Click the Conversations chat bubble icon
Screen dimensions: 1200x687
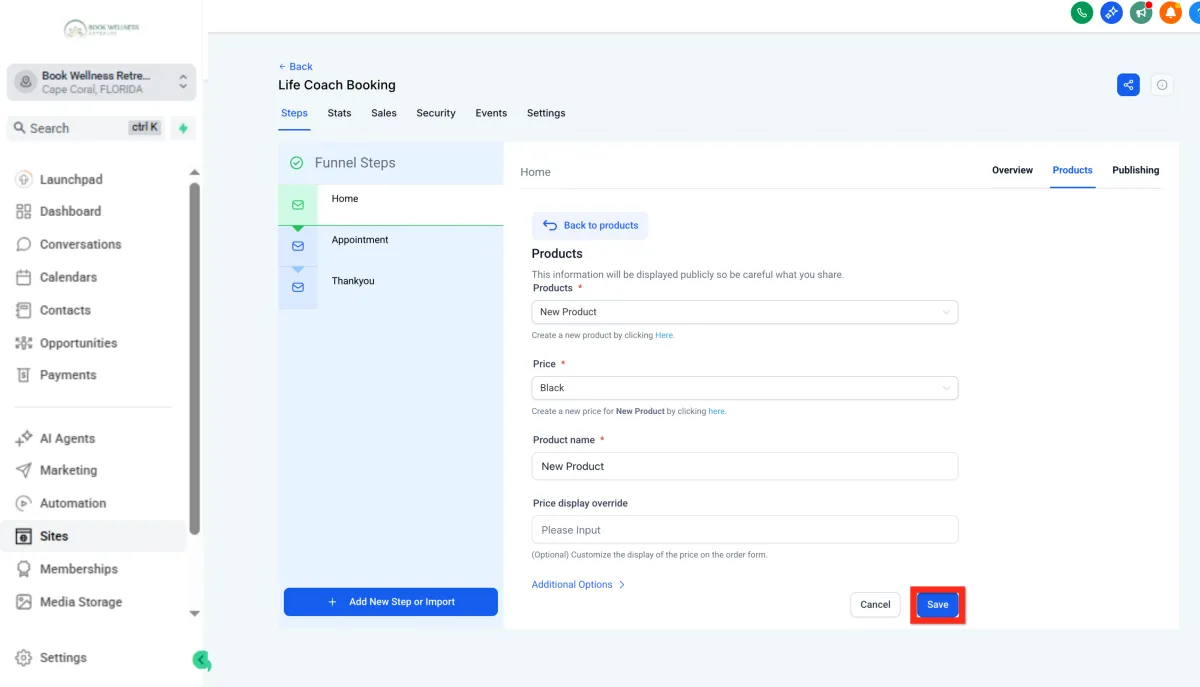pyautogui.click(x=24, y=244)
